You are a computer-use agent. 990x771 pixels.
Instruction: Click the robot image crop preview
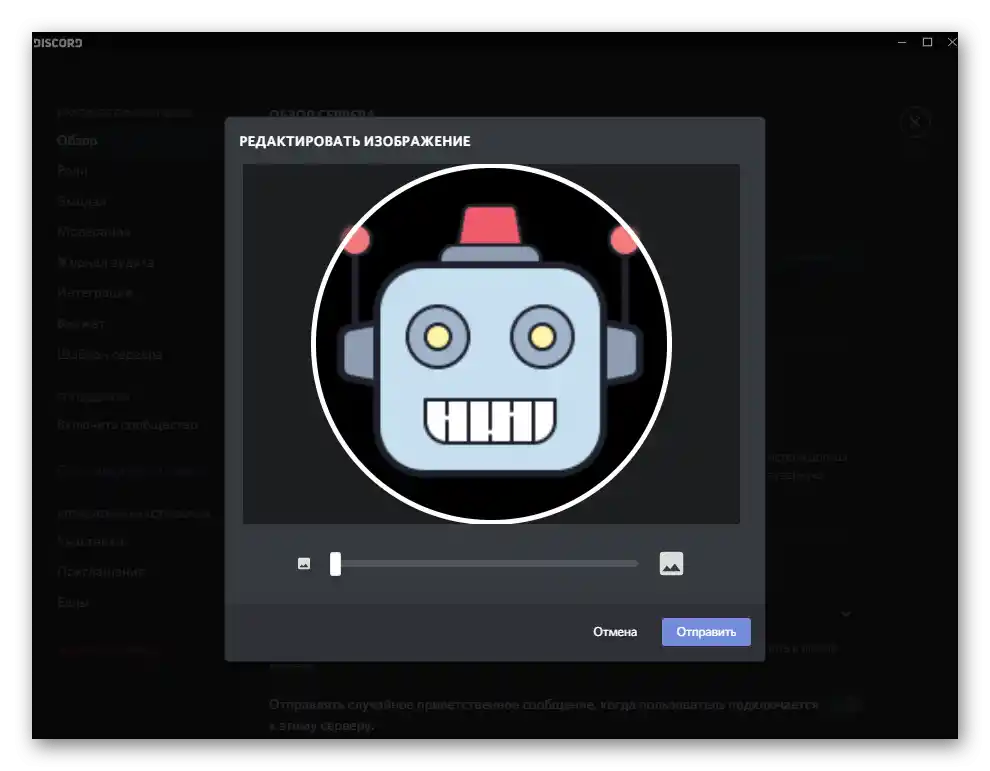coord(491,344)
